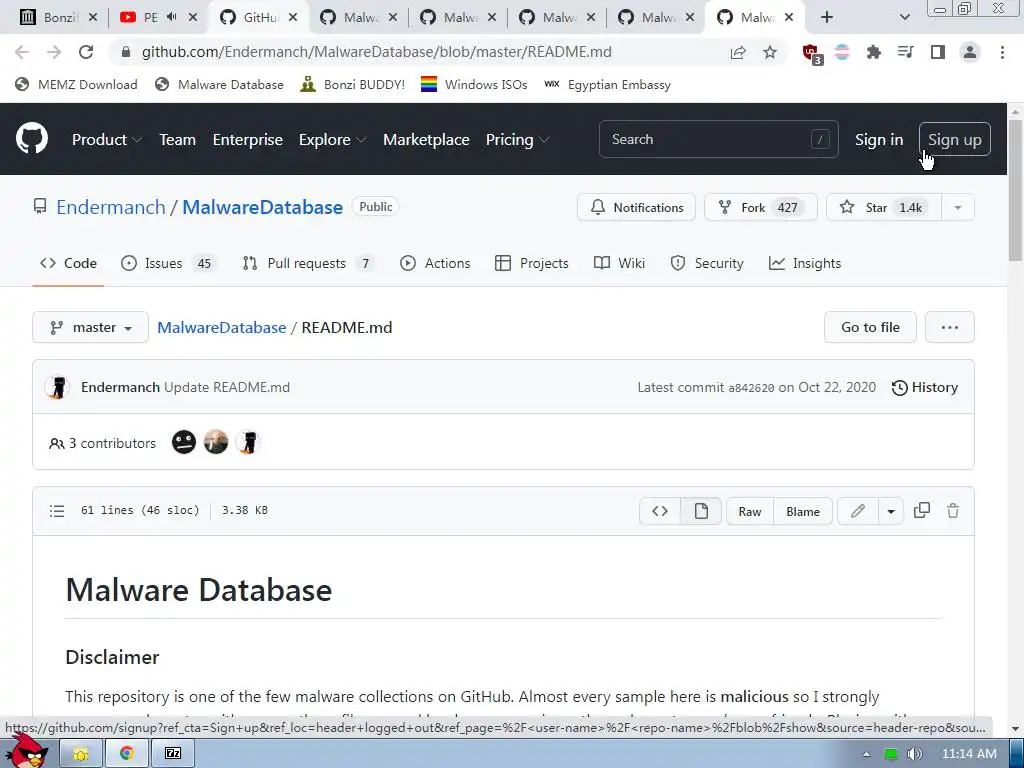Screen dimensions: 1024x768
Task: Click the Fork button
Action: (760, 208)
